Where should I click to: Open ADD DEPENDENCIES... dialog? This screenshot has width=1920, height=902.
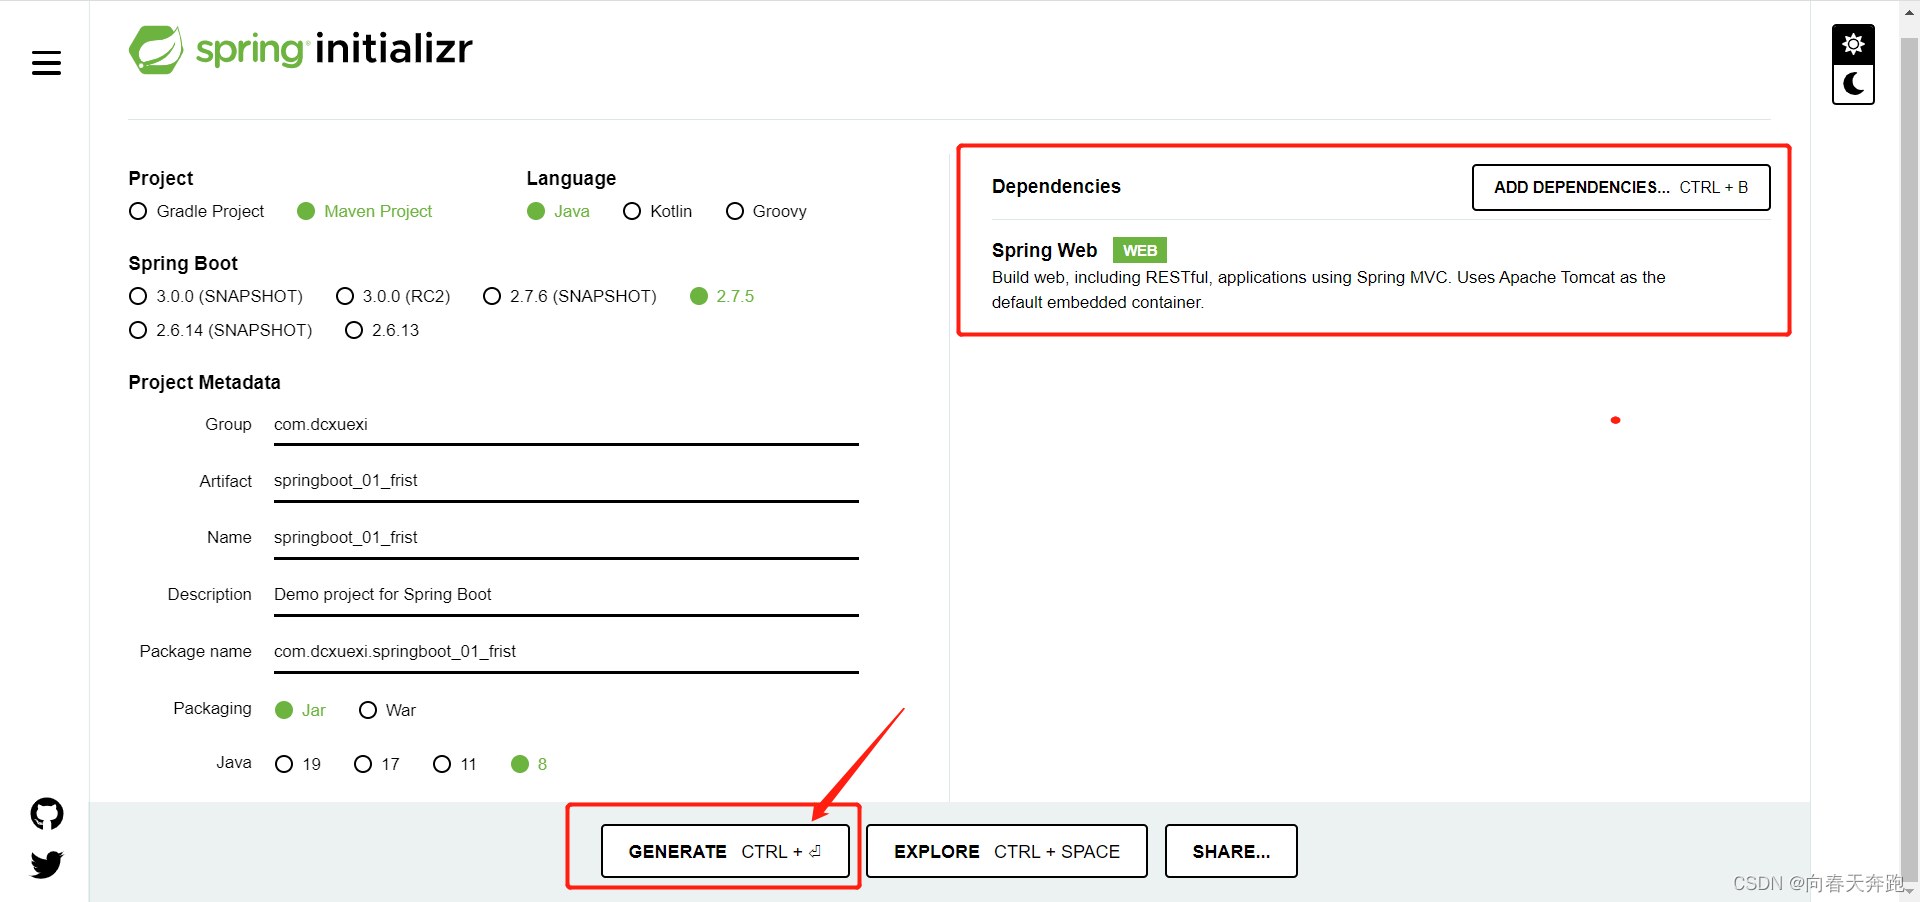(1621, 187)
